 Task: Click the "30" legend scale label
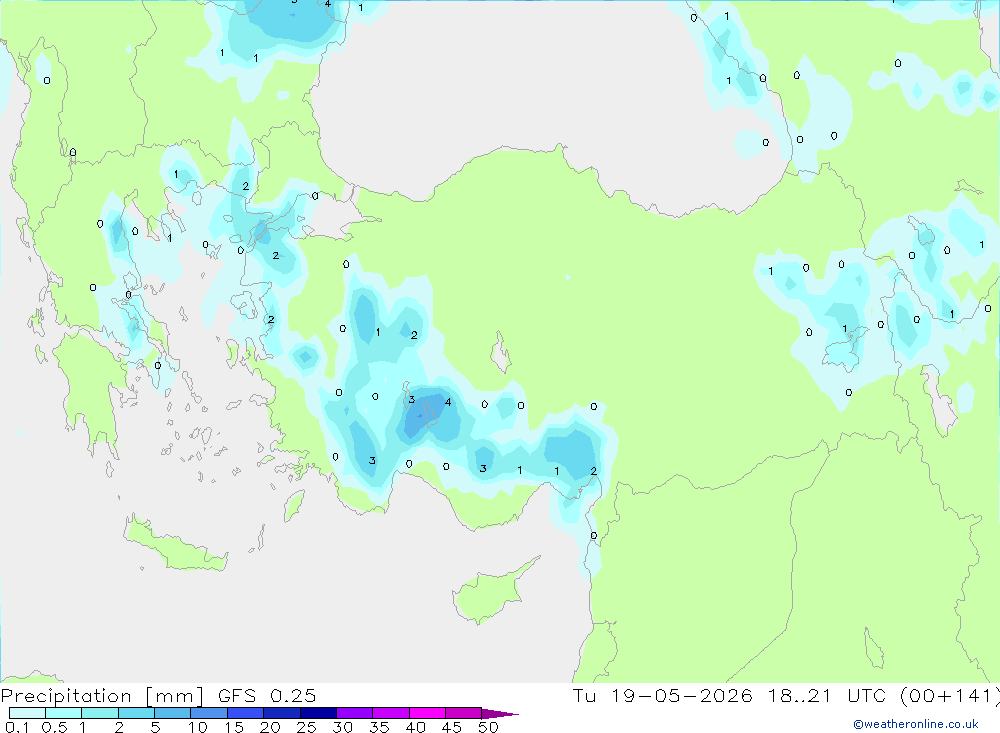[x=342, y=727]
